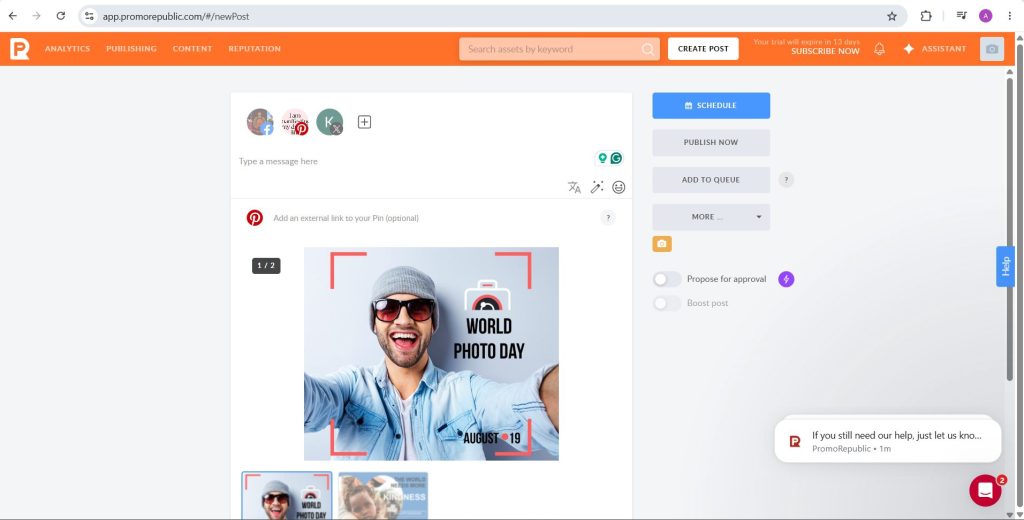
Task: Open help next to Add to Queue
Action: tap(786, 180)
